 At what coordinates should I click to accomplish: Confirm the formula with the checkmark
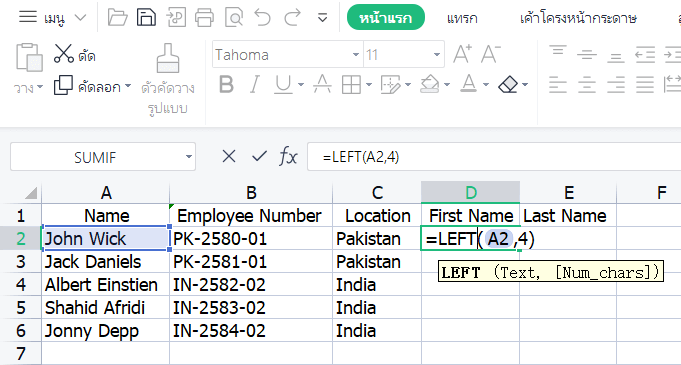pyautogui.click(x=259, y=156)
